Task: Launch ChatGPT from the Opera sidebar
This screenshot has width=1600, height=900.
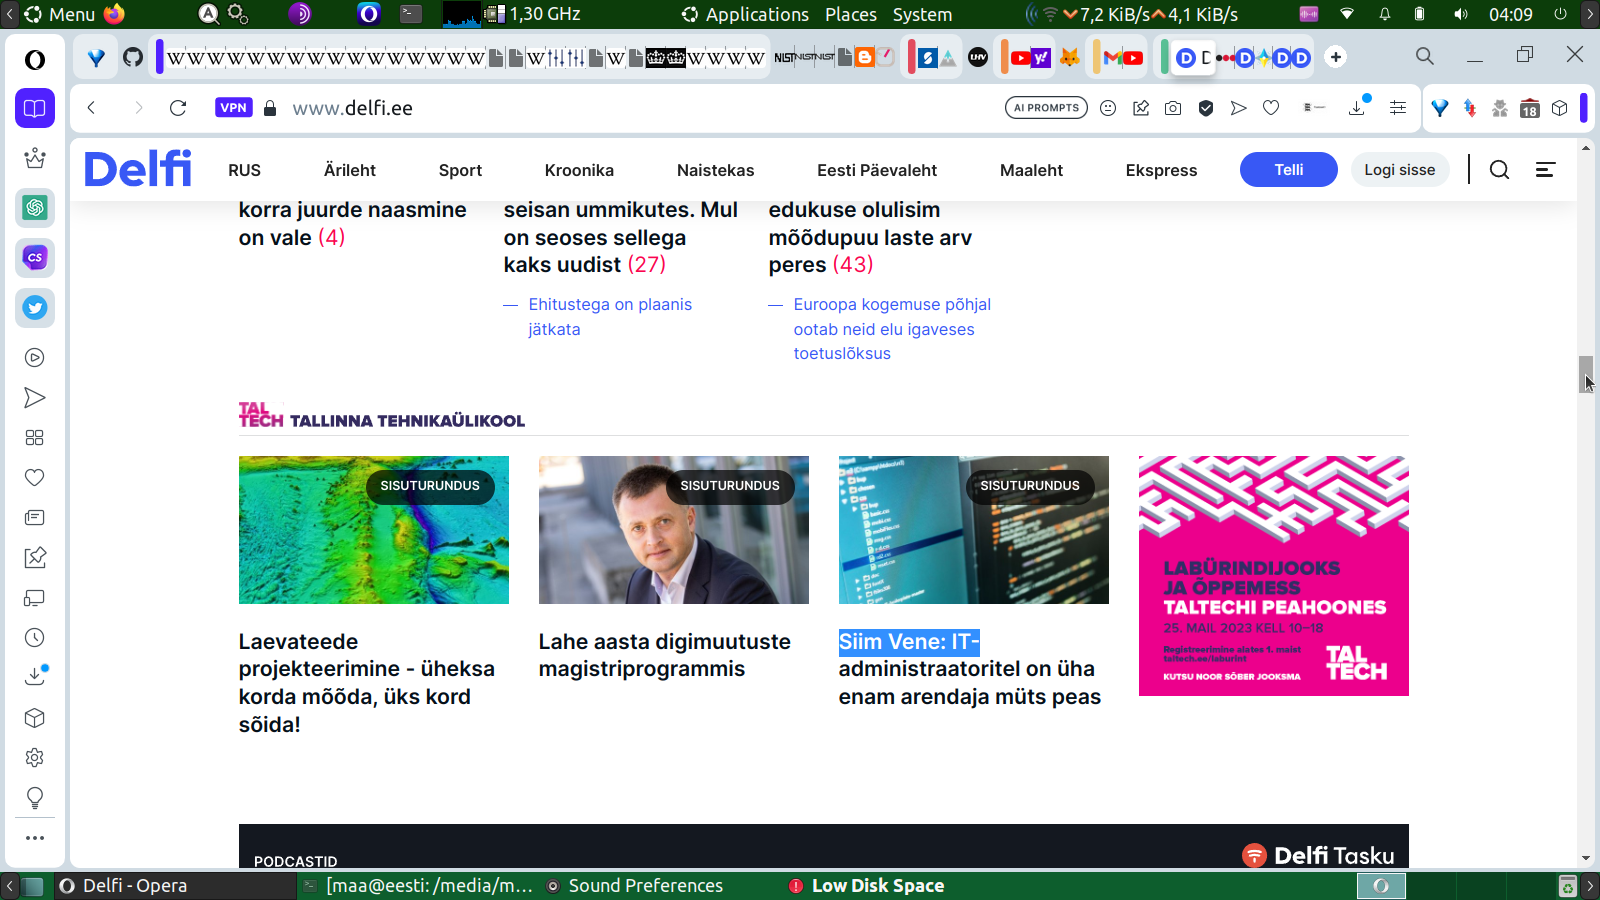Action: 35,208
